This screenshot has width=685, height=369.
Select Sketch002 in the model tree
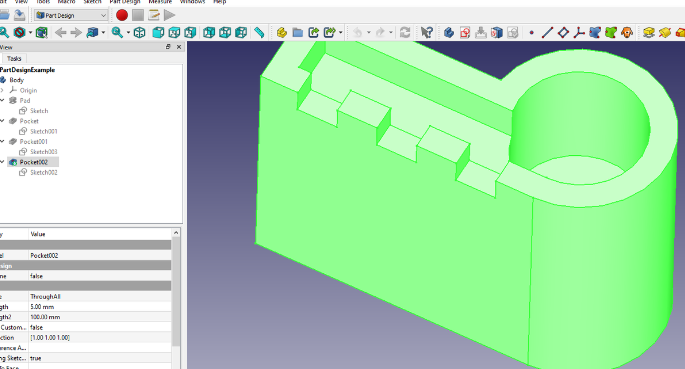tap(44, 172)
